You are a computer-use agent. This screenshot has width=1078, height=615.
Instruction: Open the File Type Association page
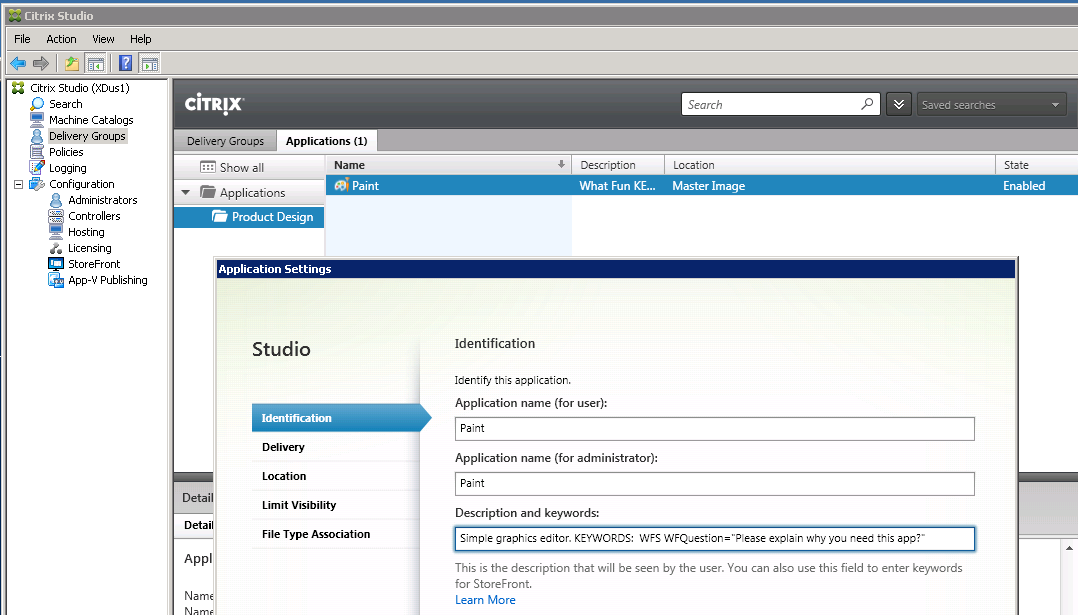click(316, 534)
